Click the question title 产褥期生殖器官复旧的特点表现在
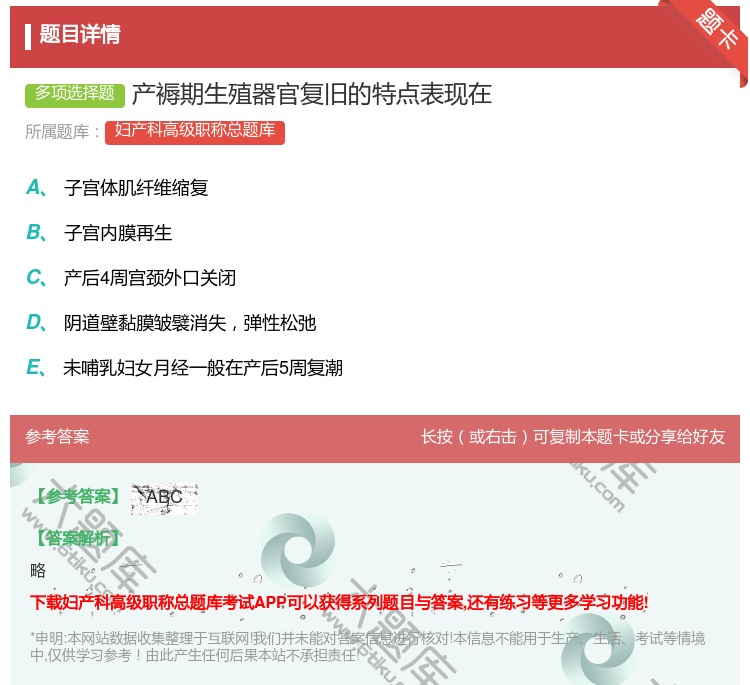 pyautogui.click(x=312, y=94)
